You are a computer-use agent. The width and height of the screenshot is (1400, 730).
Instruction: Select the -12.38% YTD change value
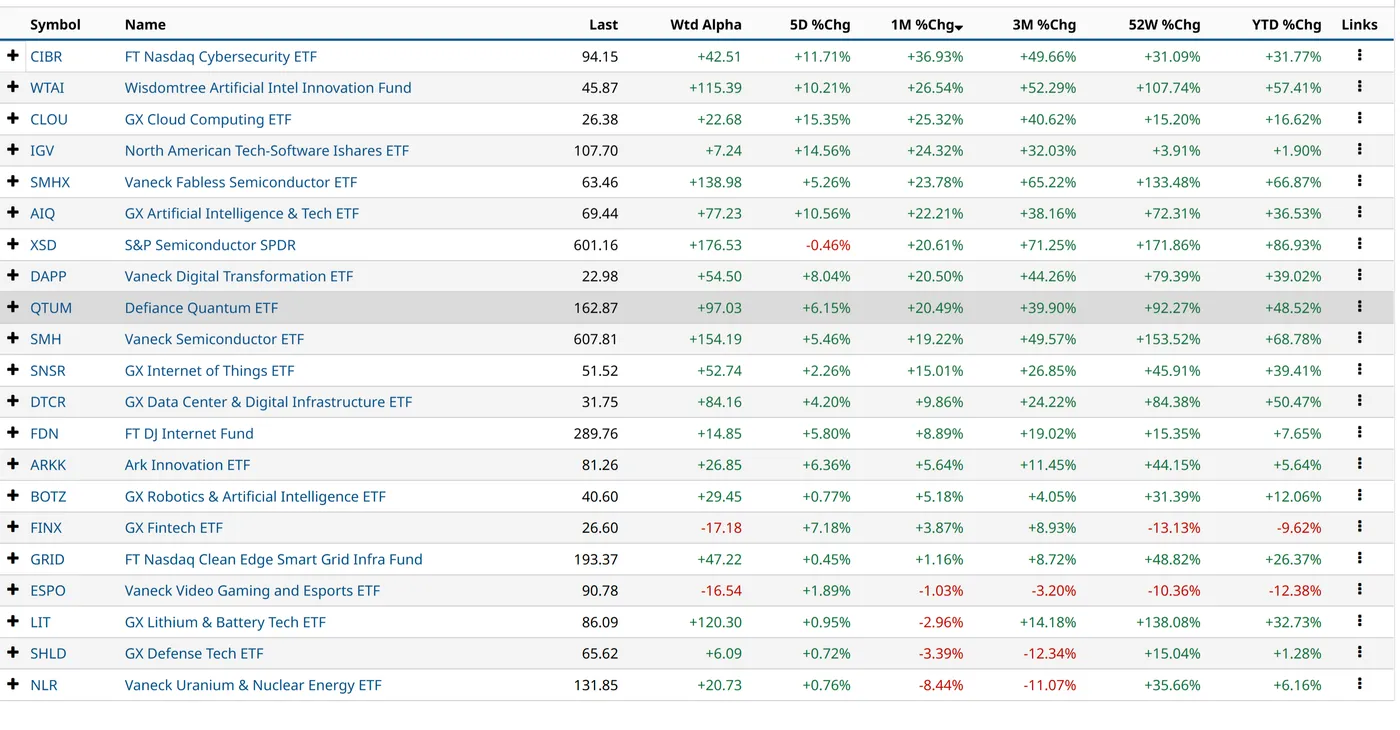[1295, 590]
